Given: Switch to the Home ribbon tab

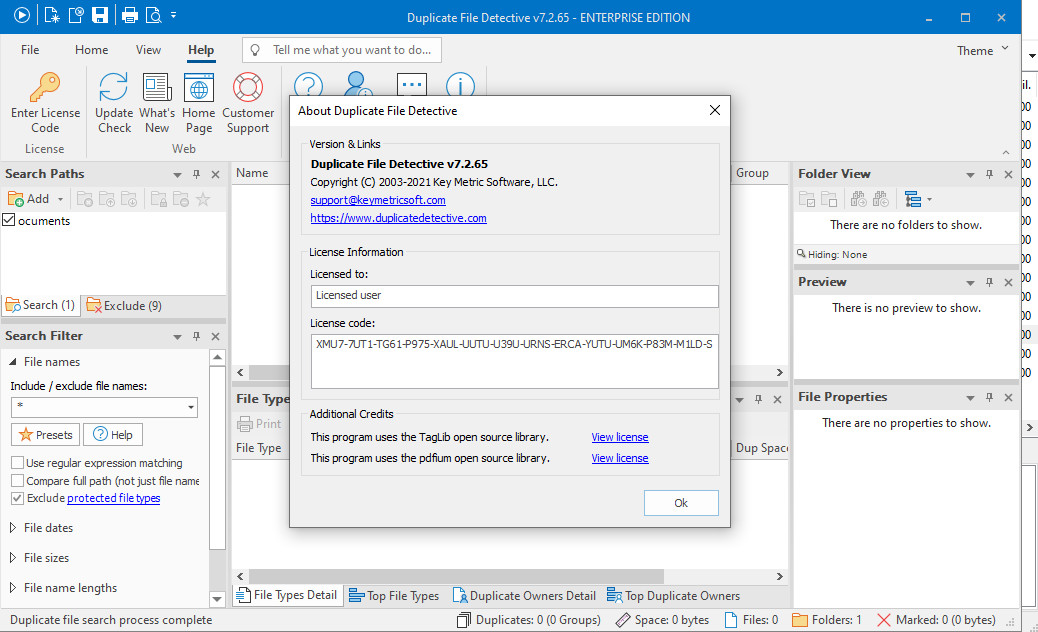Looking at the screenshot, I should pyautogui.click(x=91, y=50).
